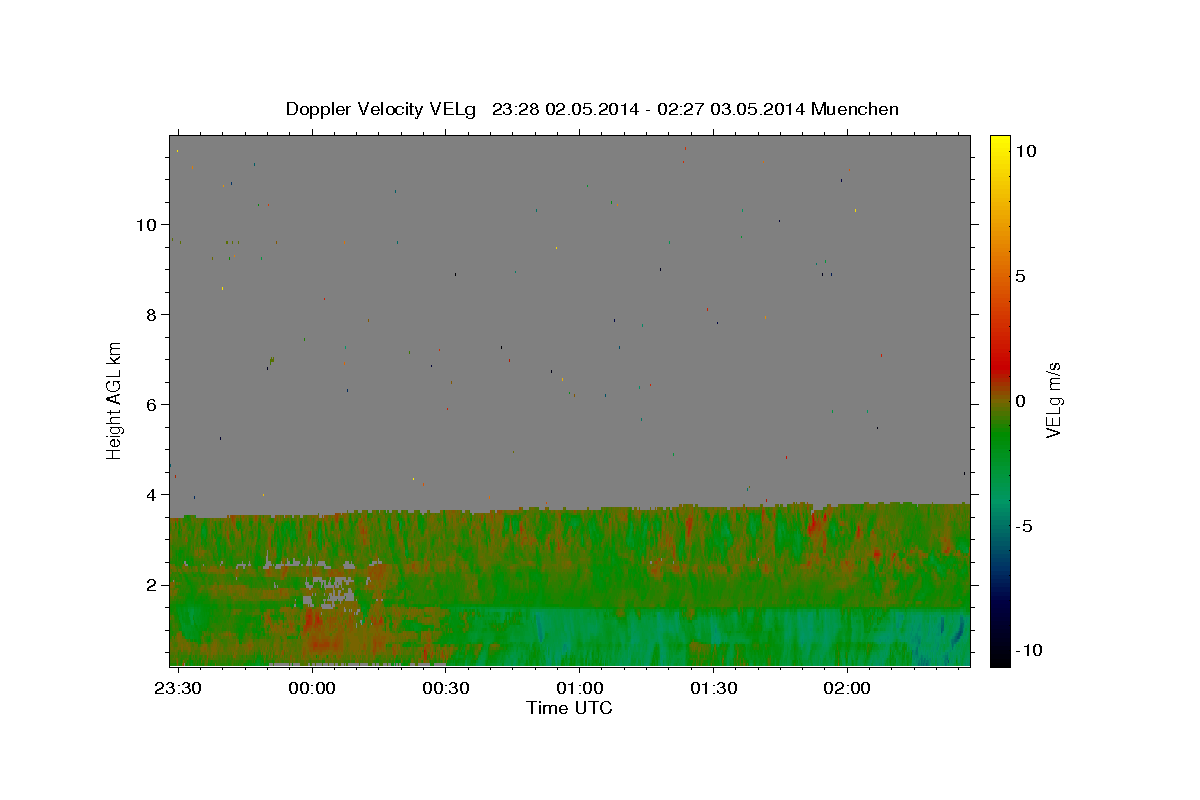
Task: Click the 23:30 time tick label
Action: [x=177, y=689]
